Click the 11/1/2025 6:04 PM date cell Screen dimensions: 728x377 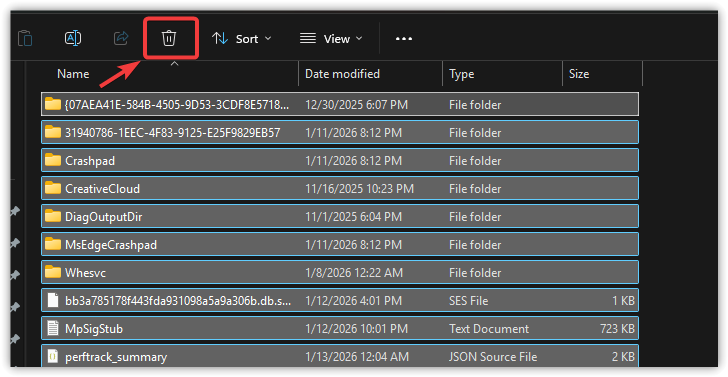[353, 217]
